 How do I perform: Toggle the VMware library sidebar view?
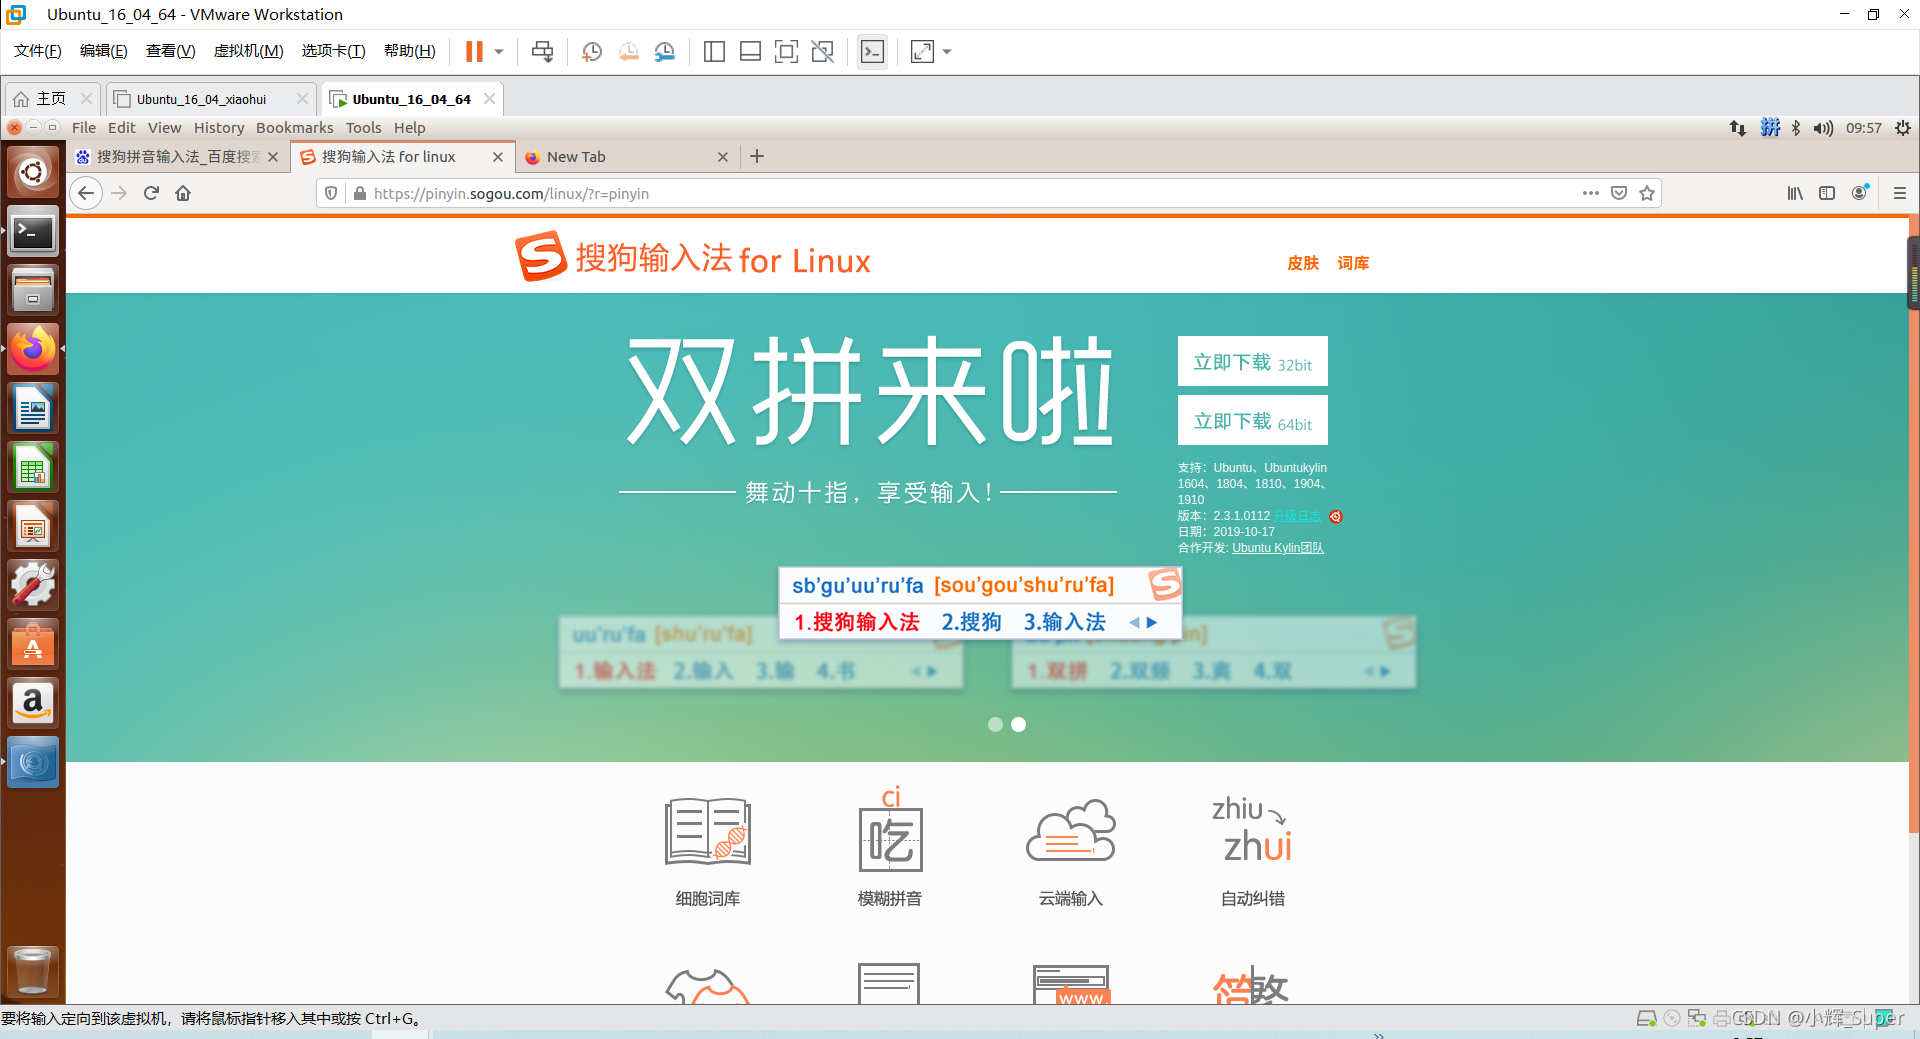pos(714,51)
